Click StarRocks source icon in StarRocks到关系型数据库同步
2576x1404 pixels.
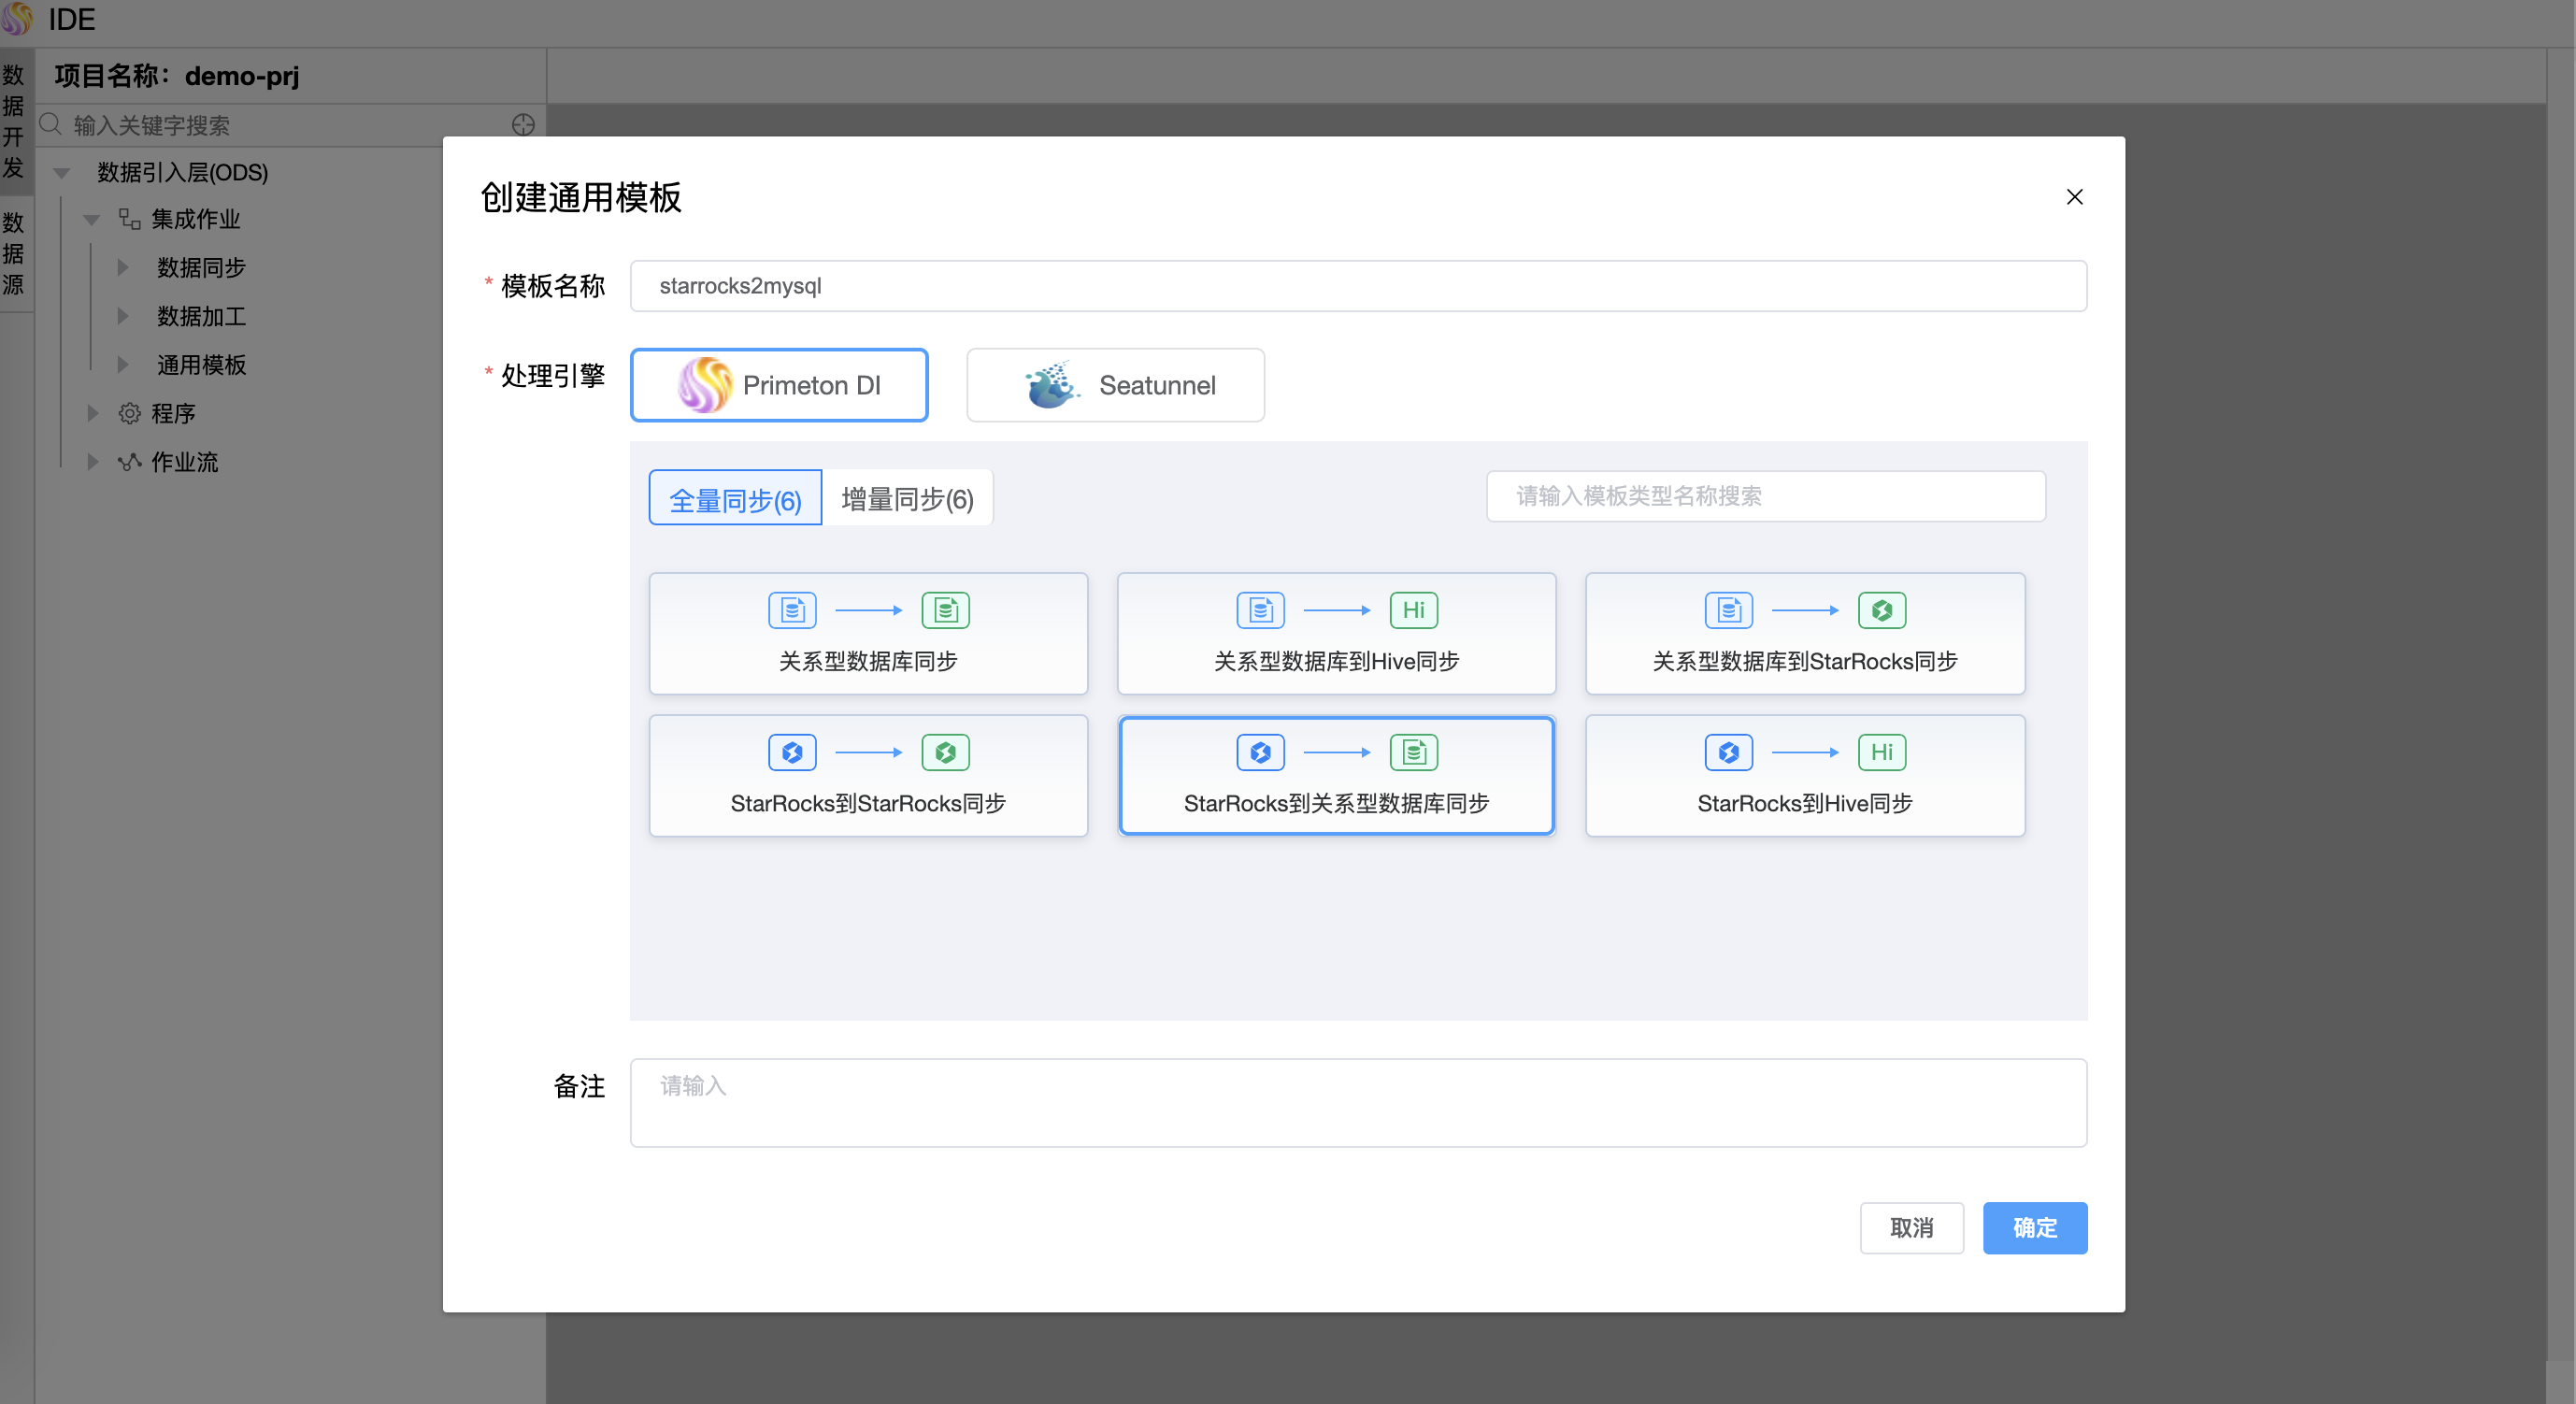(x=1260, y=752)
